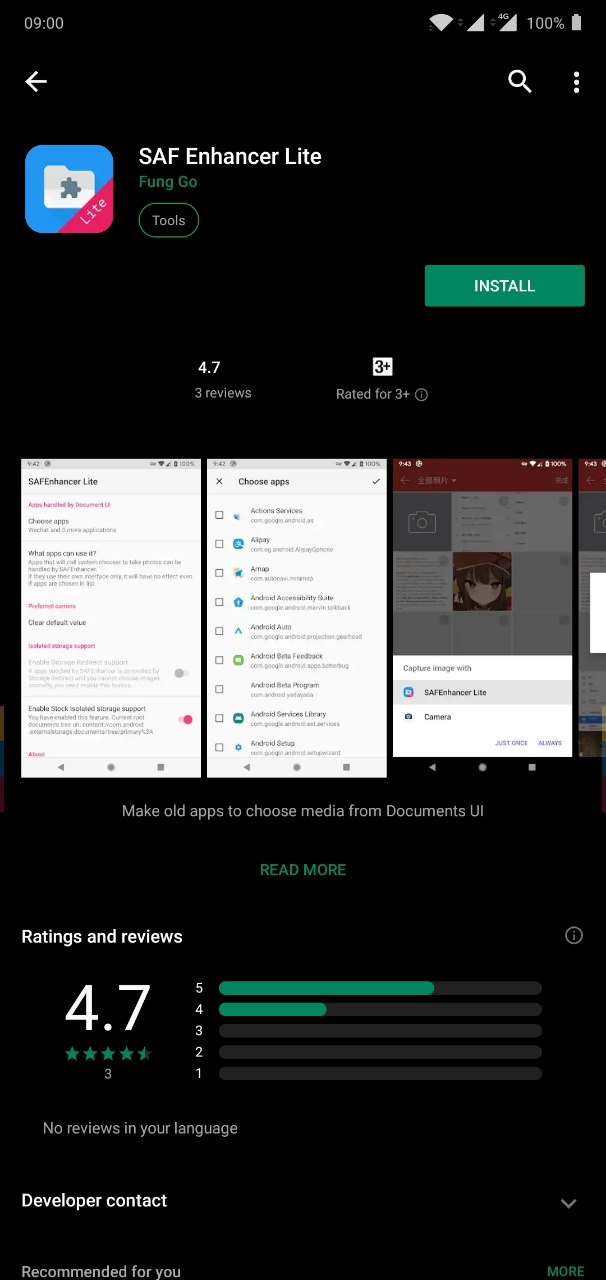This screenshot has height=1280, width=606.
Task: Tap the Rated for 3+ info icon
Action: (x=421, y=395)
